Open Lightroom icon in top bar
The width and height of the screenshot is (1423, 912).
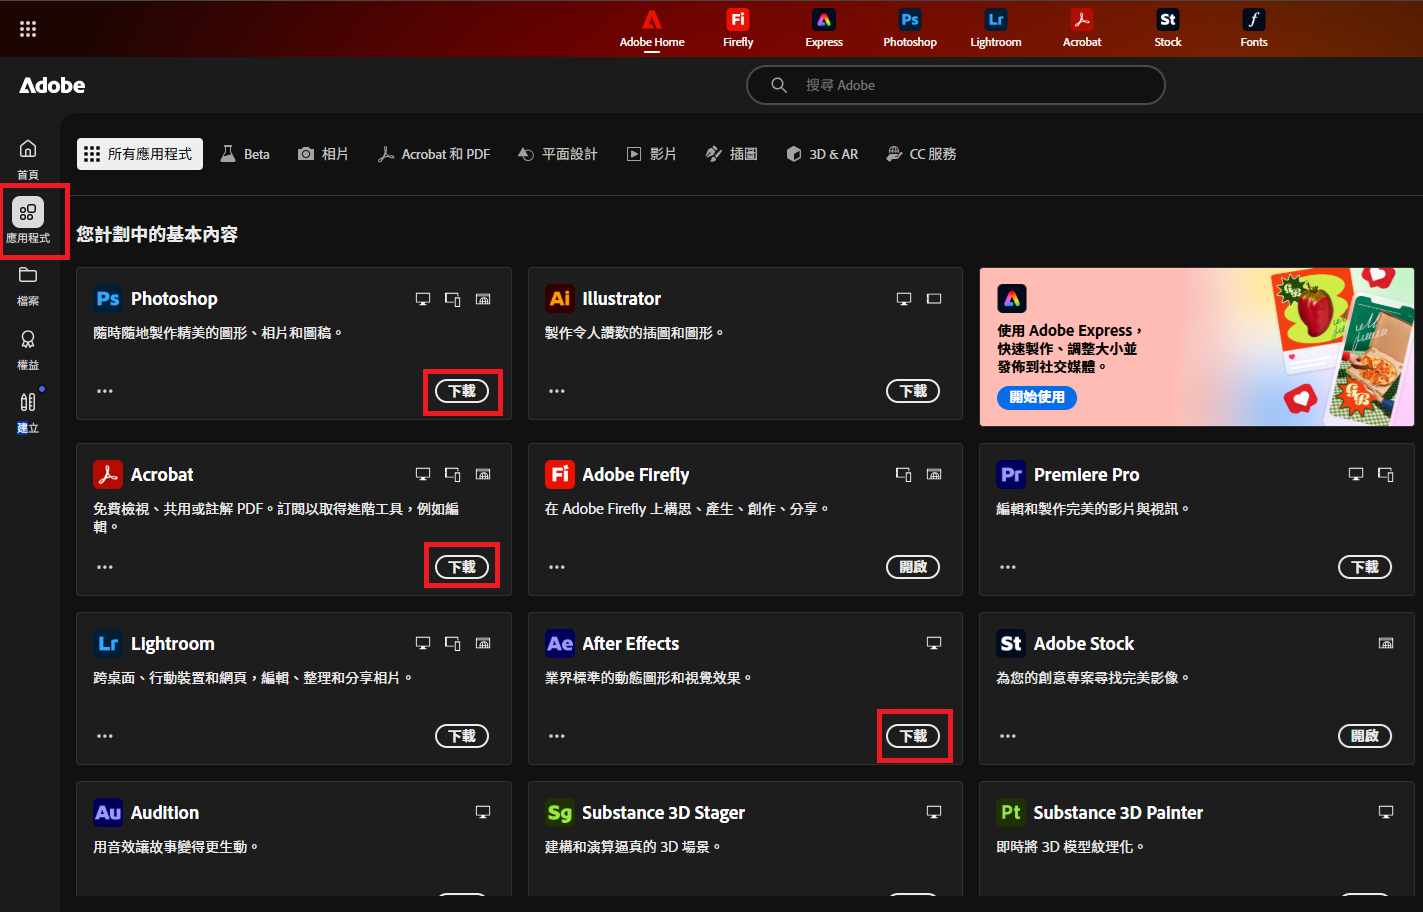tap(996, 28)
